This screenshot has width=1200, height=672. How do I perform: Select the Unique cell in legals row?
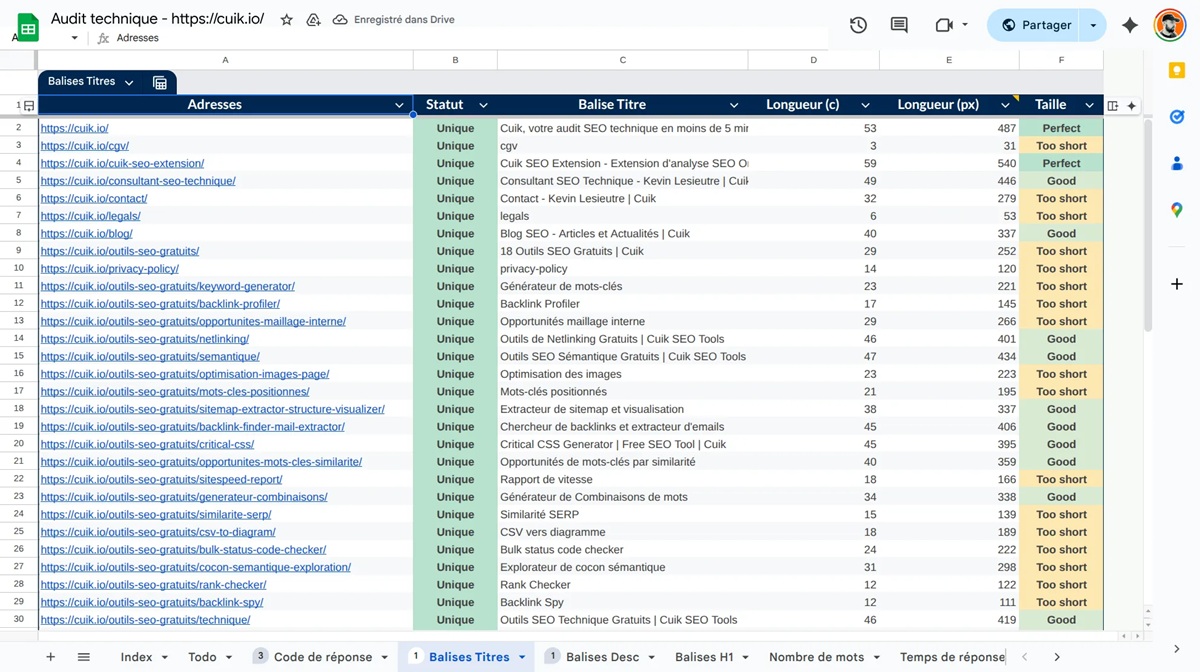(455, 216)
